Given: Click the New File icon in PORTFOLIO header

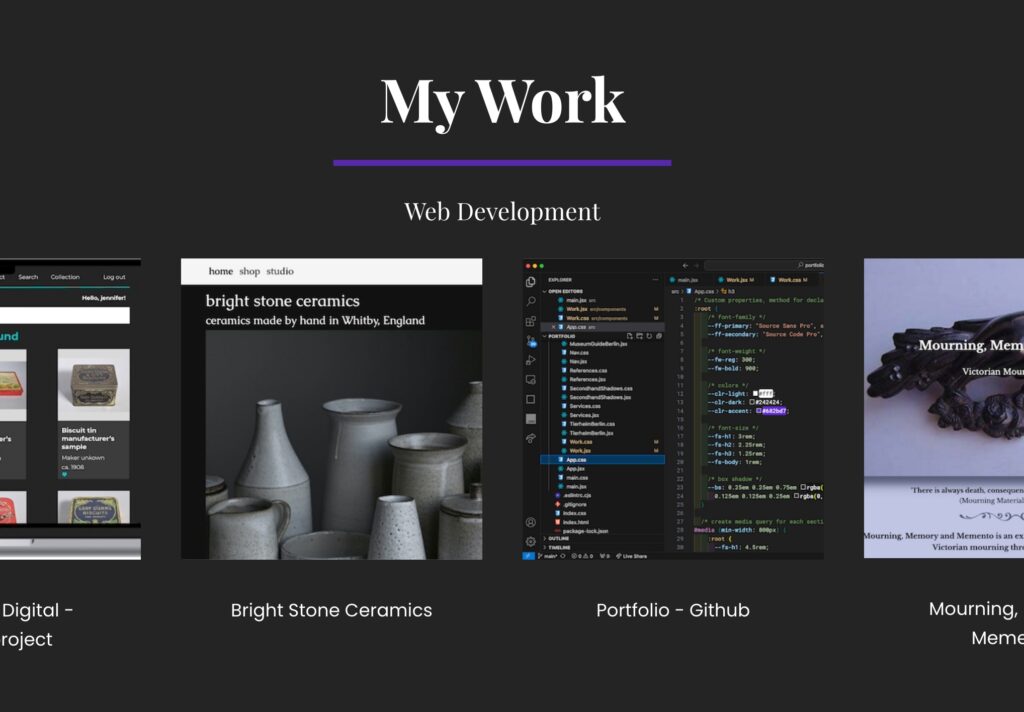Looking at the screenshot, I should tap(628, 336).
